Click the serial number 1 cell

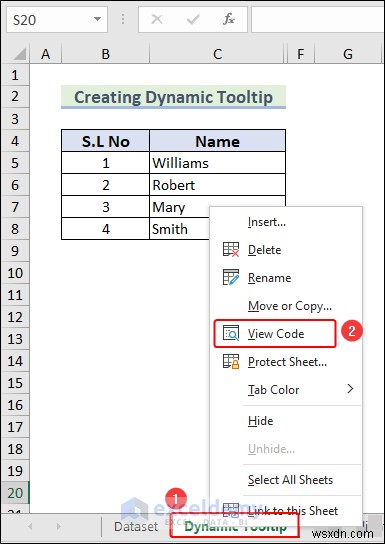tap(105, 163)
